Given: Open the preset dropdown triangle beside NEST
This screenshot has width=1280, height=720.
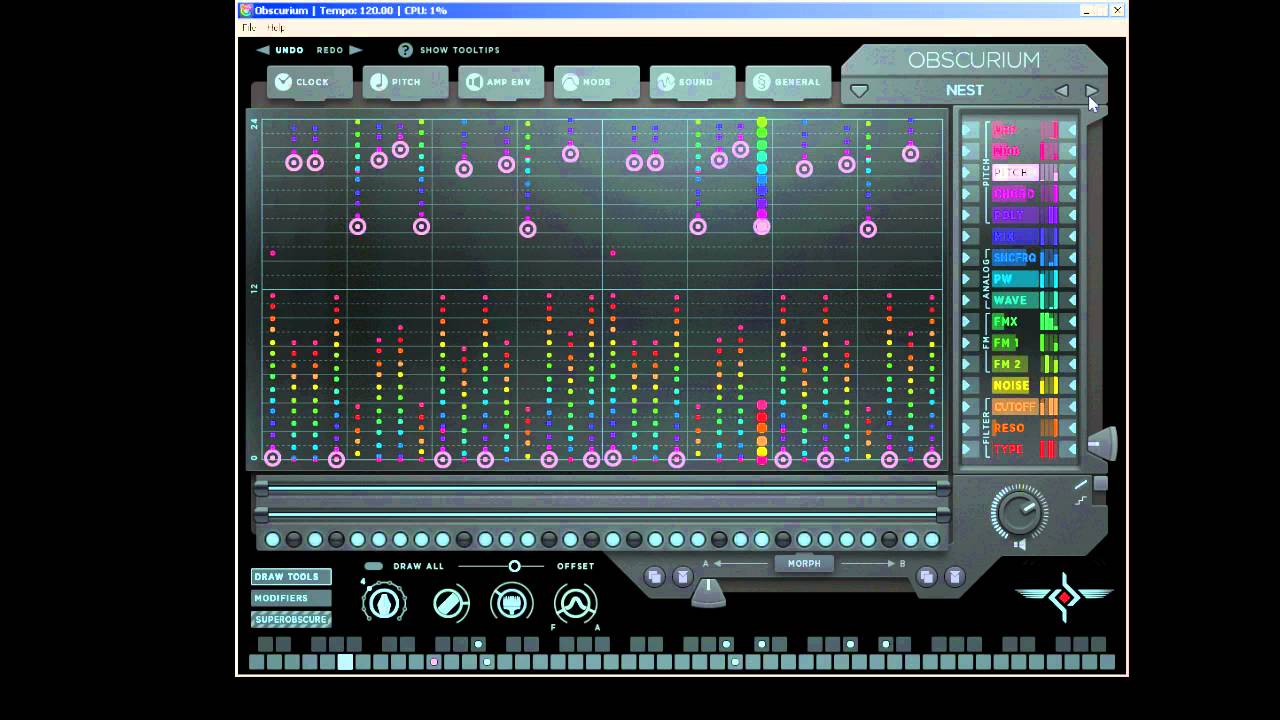Looking at the screenshot, I should pyautogui.click(x=859, y=91).
